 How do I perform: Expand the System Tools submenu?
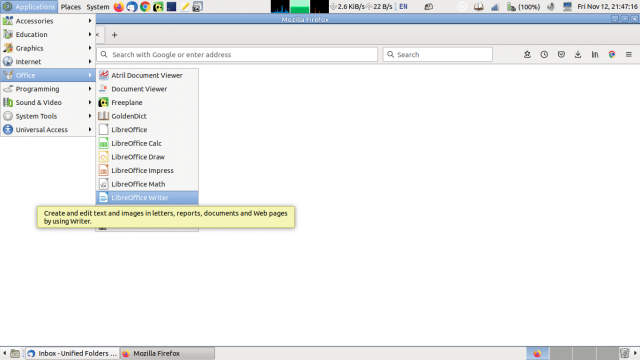(x=48, y=116)
